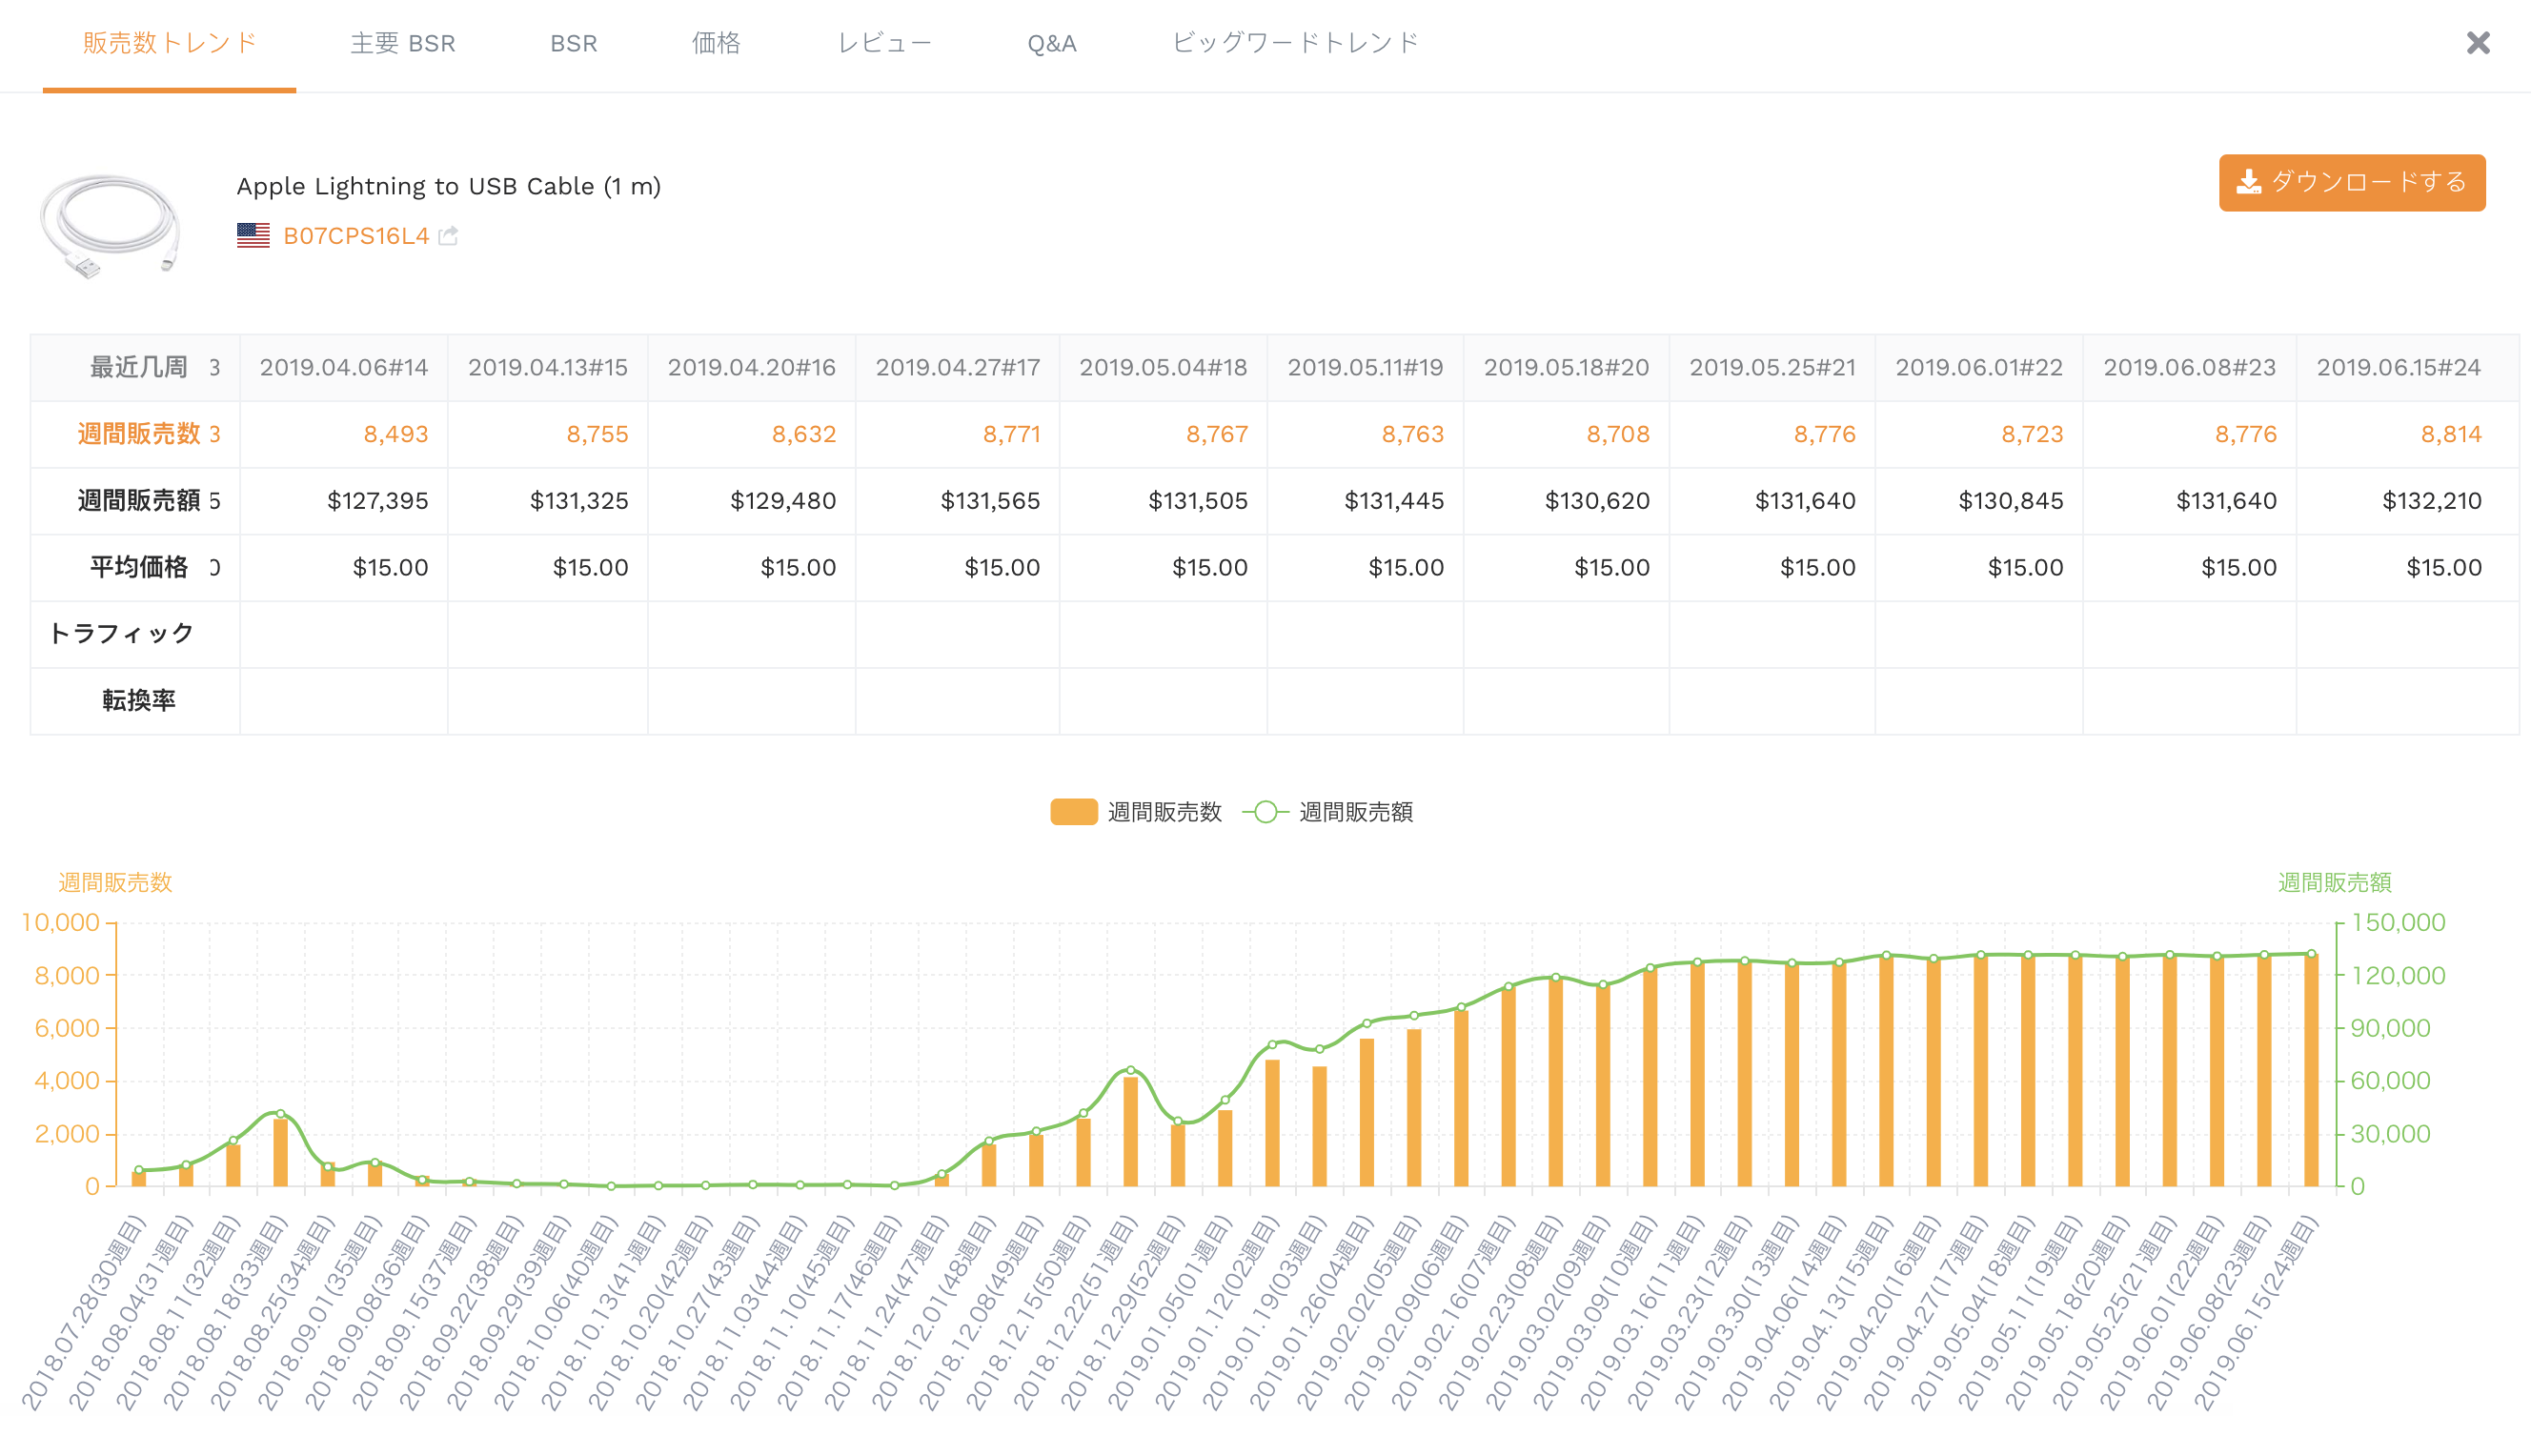The image size is (2531, 1456).
Task: Open the レビュー tab
Action: coord(885,43)
